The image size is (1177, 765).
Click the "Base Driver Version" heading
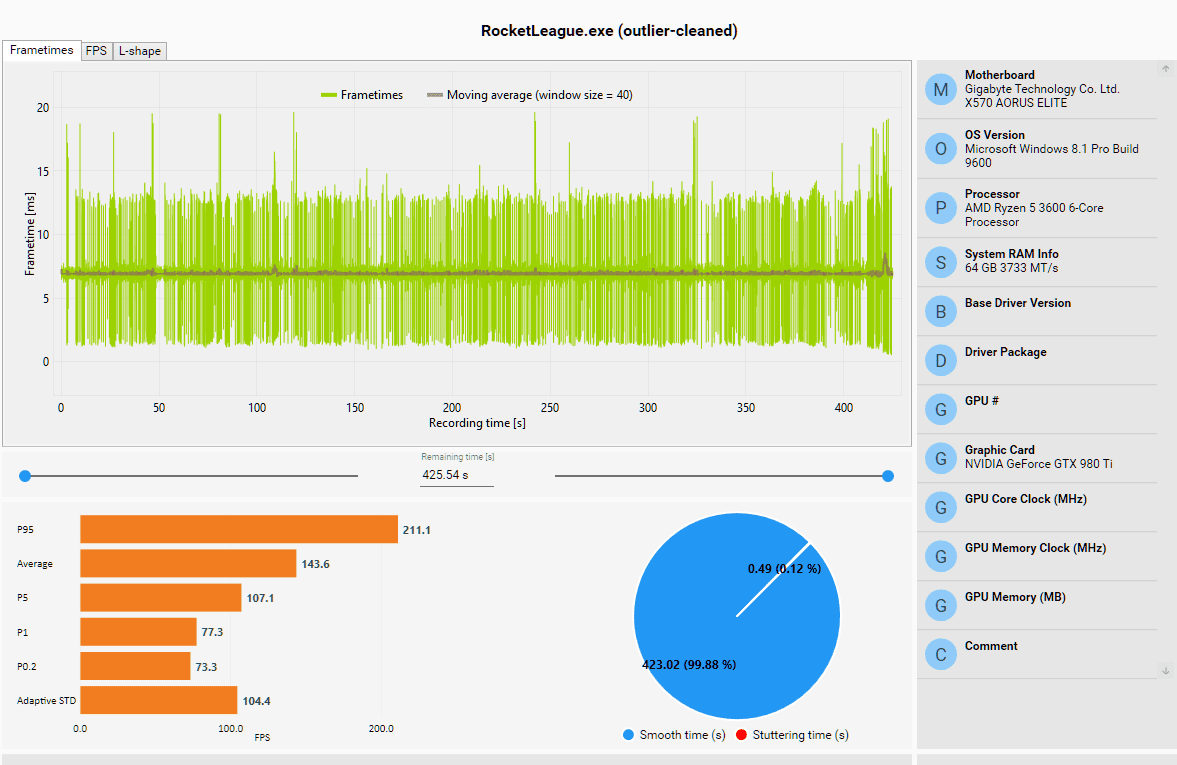tap(1018, 303)
